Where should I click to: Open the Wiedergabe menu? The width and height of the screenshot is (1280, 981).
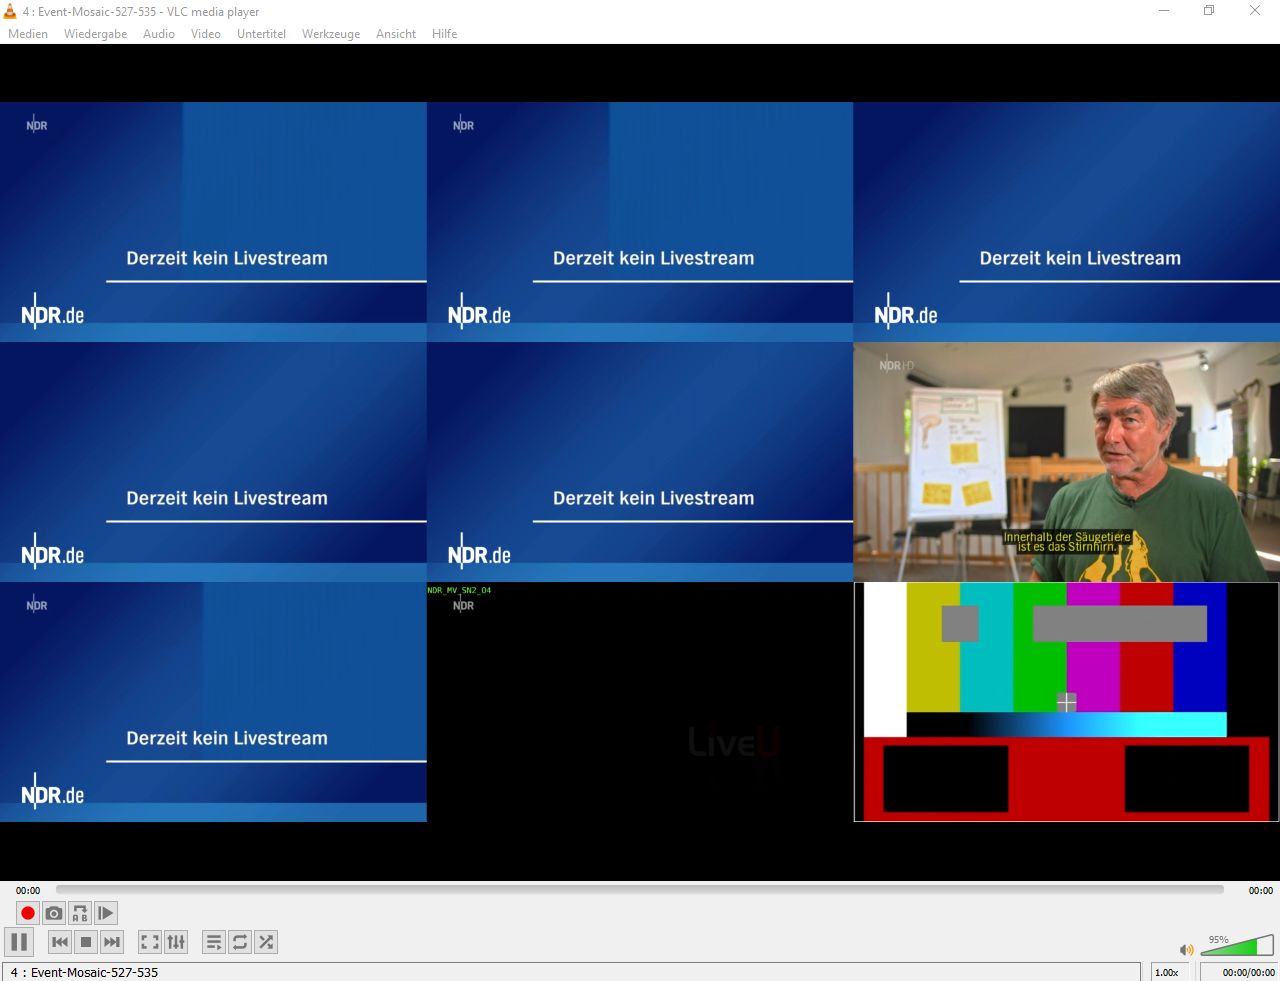(x=95, y=34)
